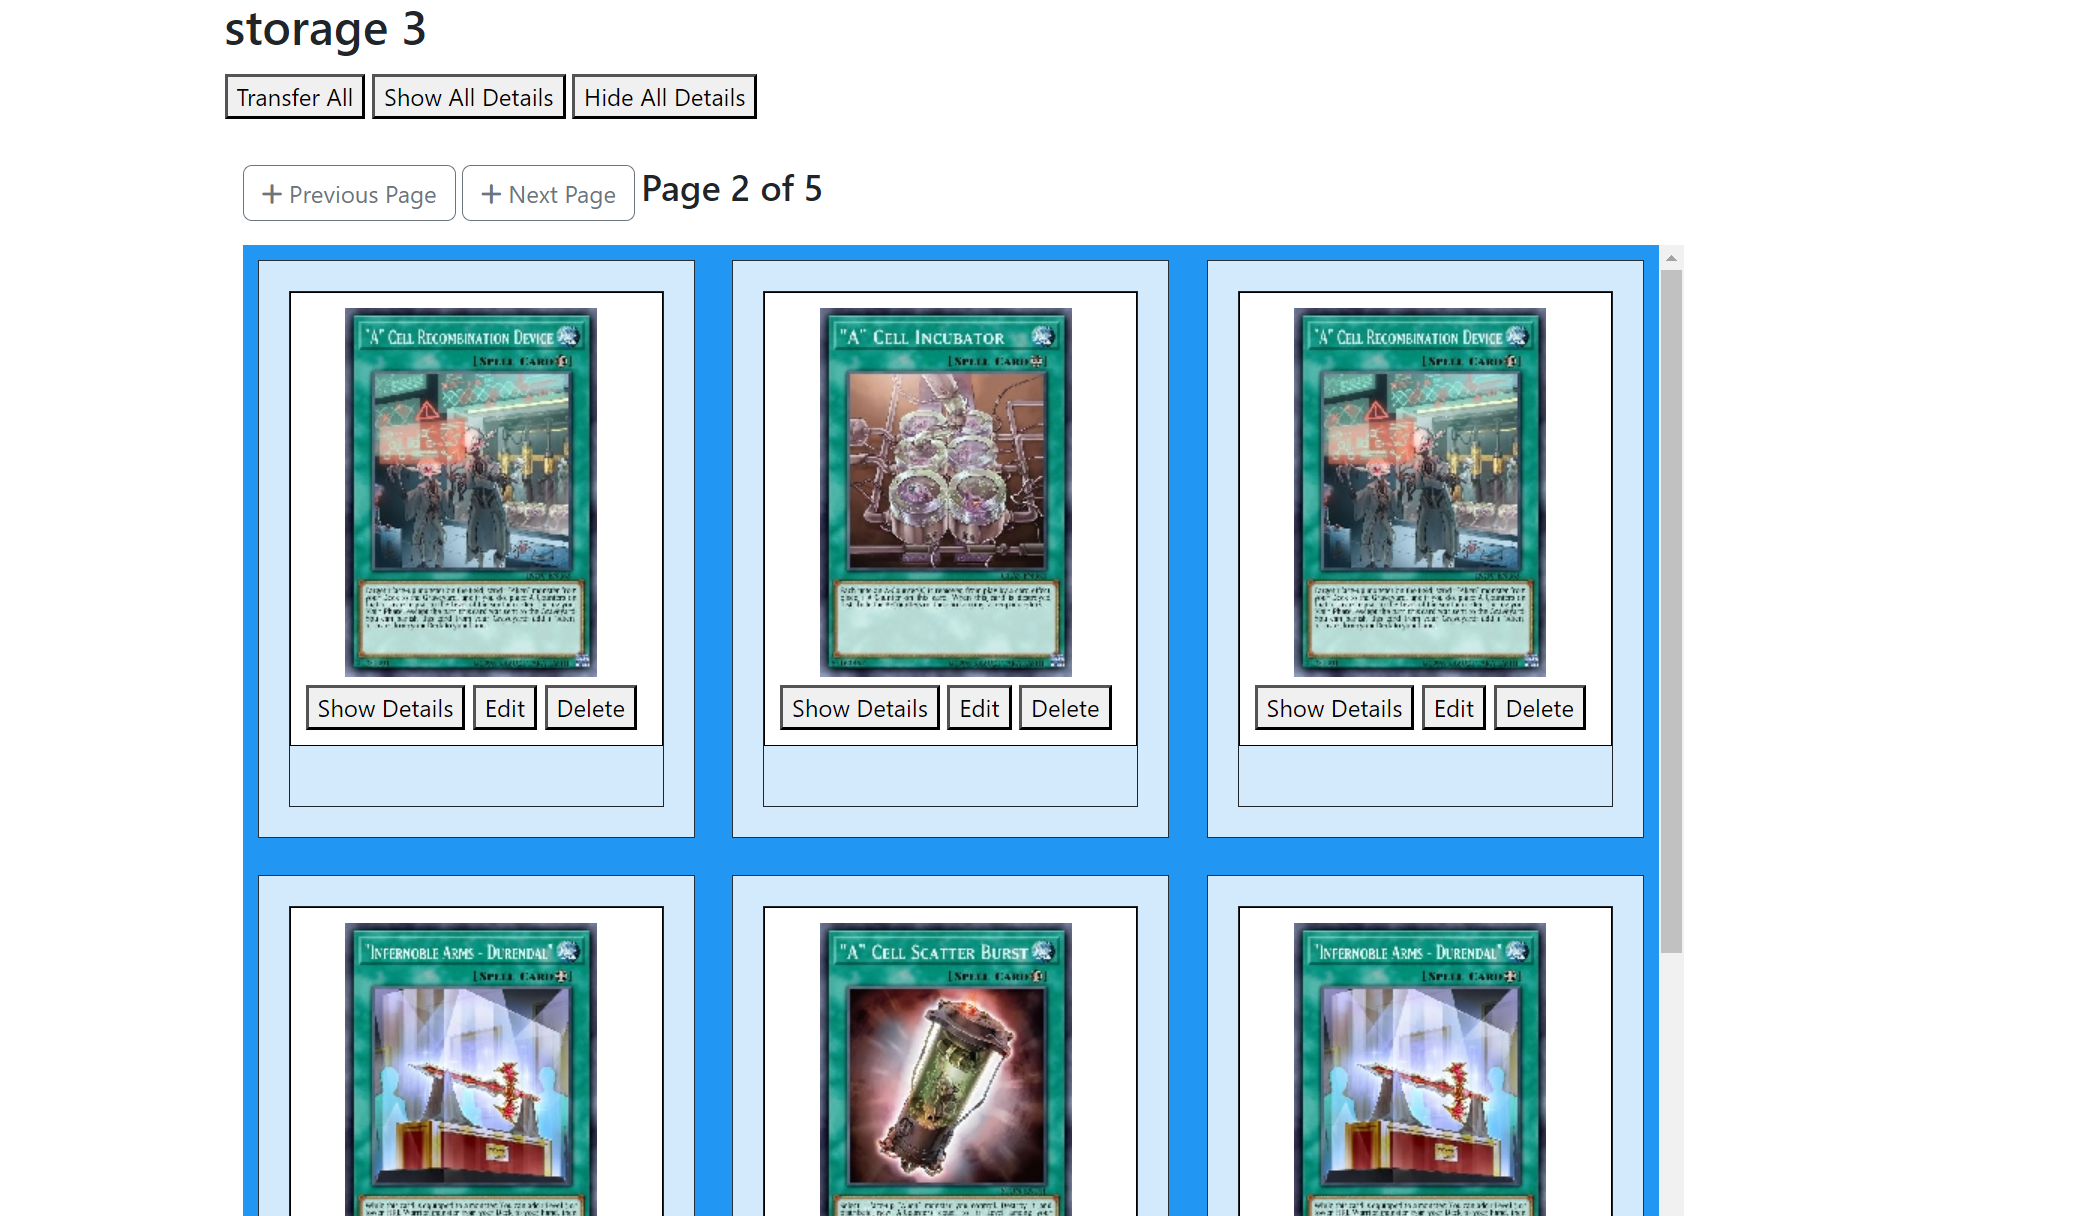Viewport: 2091px width, 1216px height.
Task: Go to the Next Page
Action: 548,193
